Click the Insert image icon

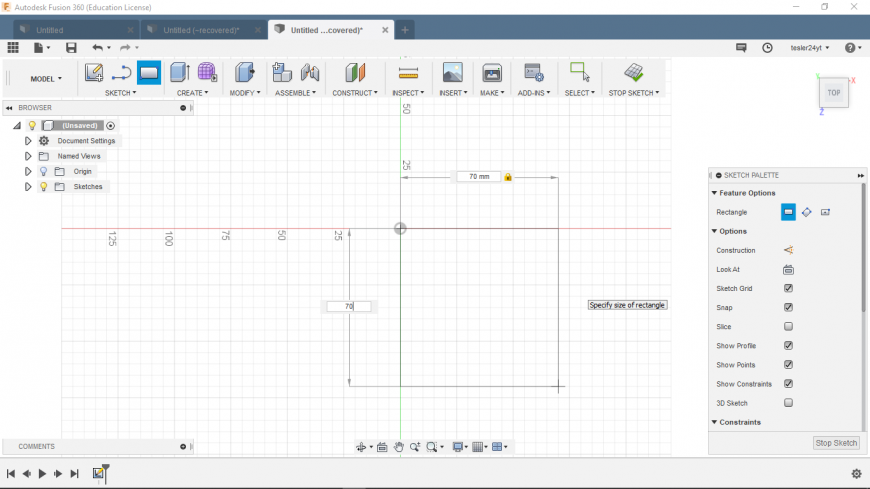452,73
